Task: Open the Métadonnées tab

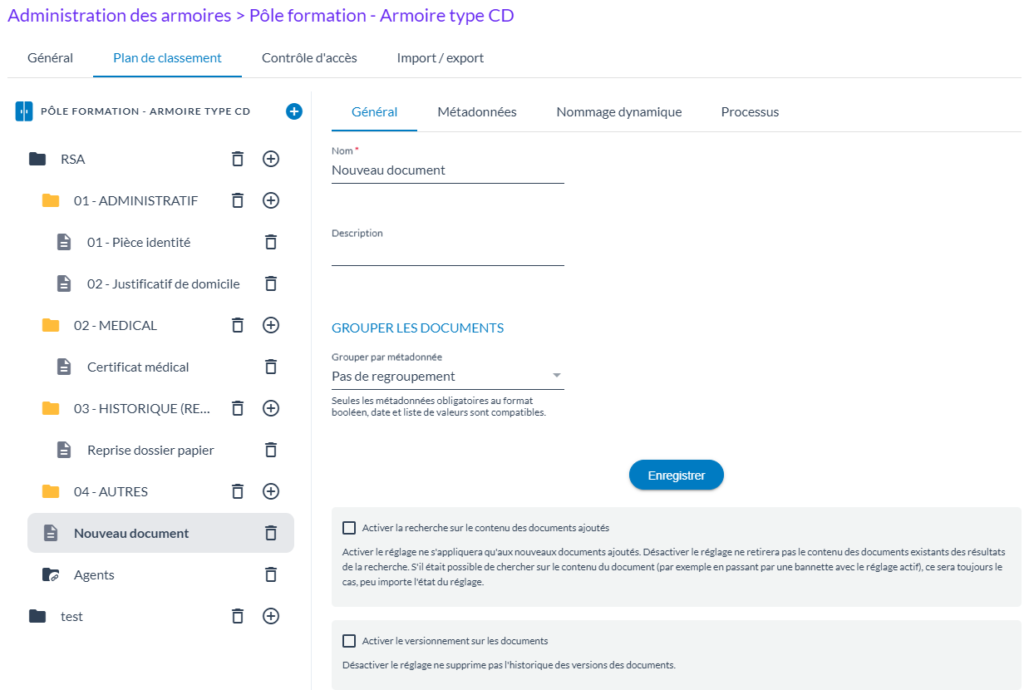Action: coord(476,112)
